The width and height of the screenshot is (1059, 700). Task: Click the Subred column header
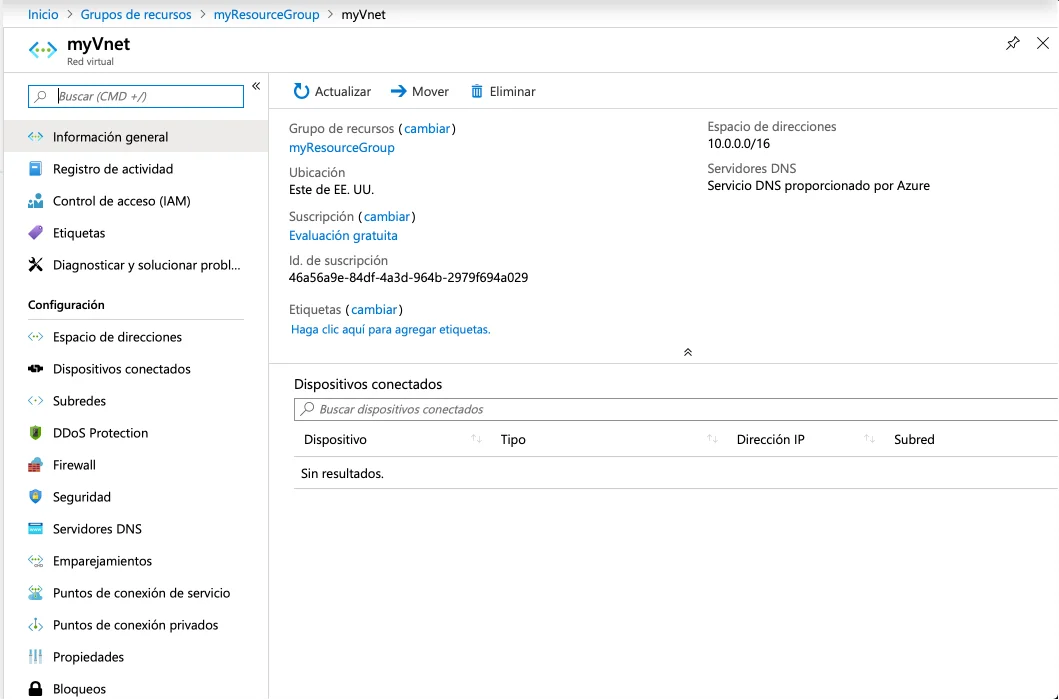pyautogui.click(x=914, y=439)
